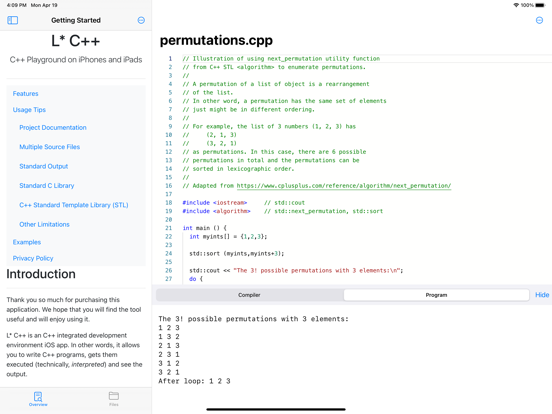The image size is (552, 414).
Task: Click the 'int myints[] = {1,2,3};' line
Action: [228, 237]
